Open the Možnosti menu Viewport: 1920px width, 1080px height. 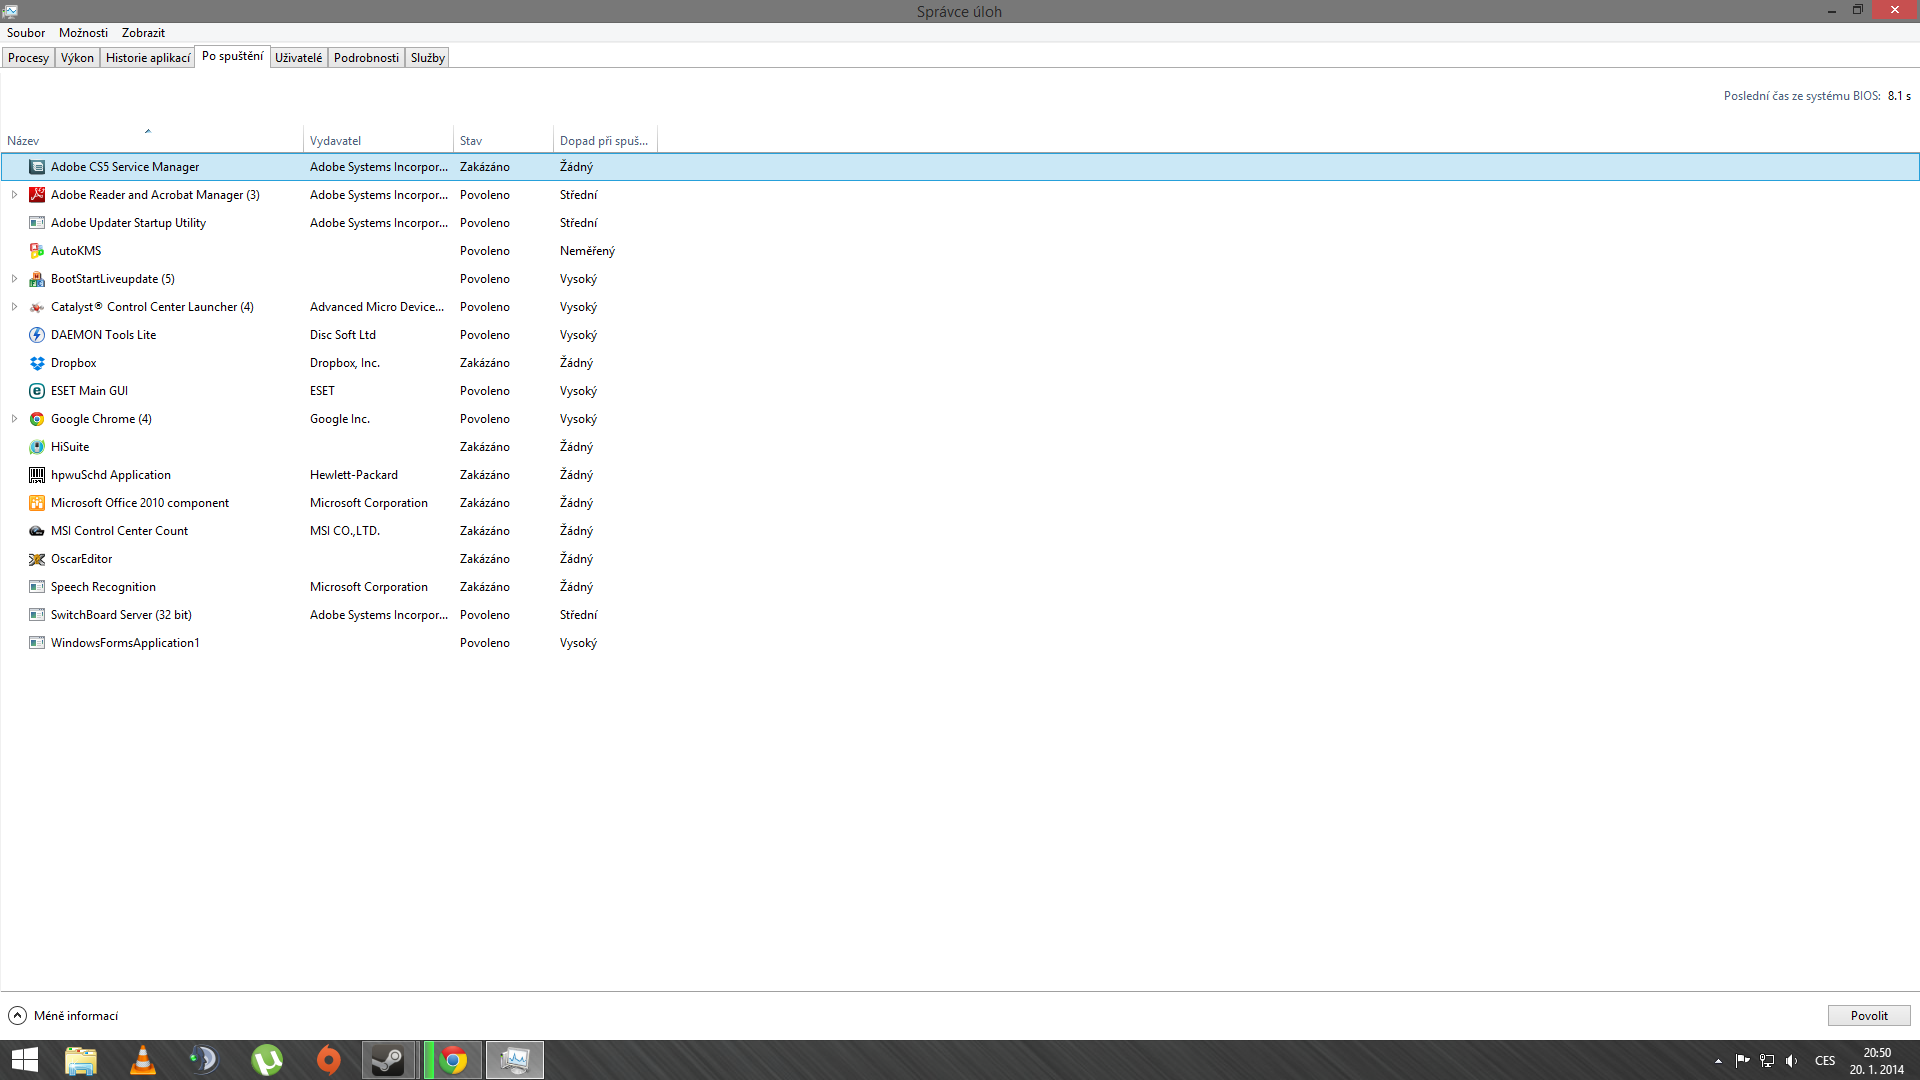pyautogui.click(x=83, y=33)
